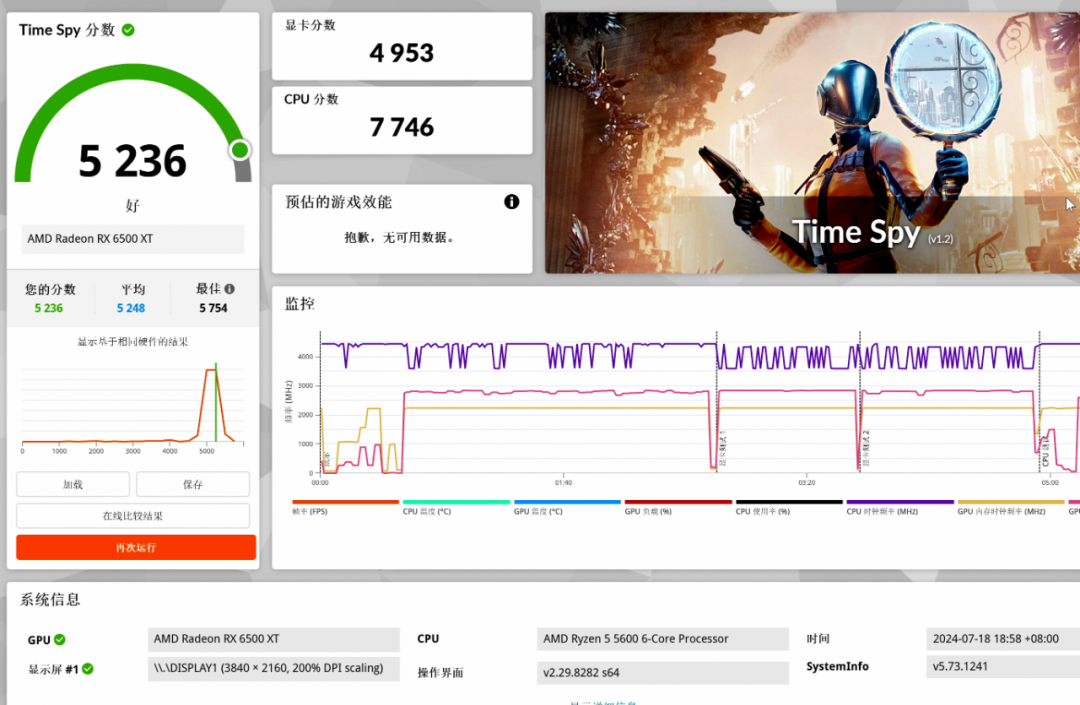This screenshot has width=1080, height=705.
Task: Click the green check next to GPU
Action: 60,640
